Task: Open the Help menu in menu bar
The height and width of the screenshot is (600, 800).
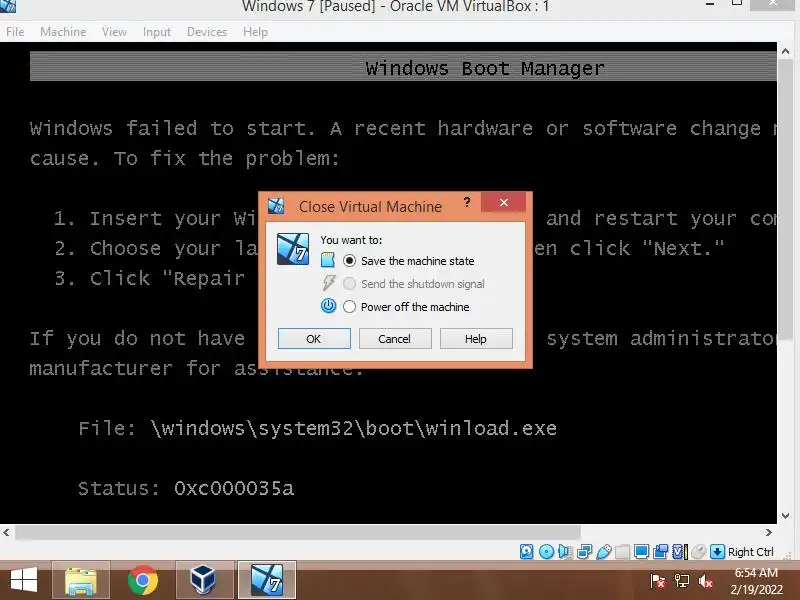Action: click(x=255, y=32)
